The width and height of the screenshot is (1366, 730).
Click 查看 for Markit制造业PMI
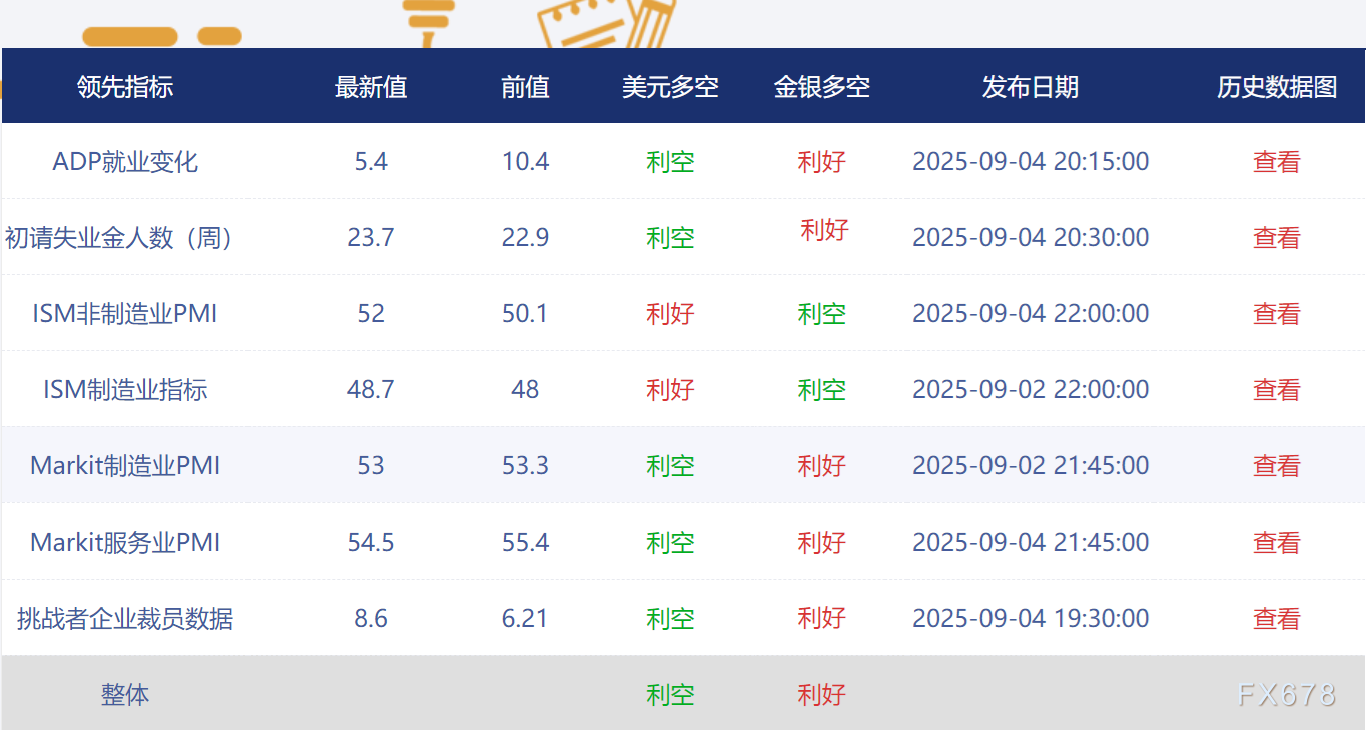1277,465
